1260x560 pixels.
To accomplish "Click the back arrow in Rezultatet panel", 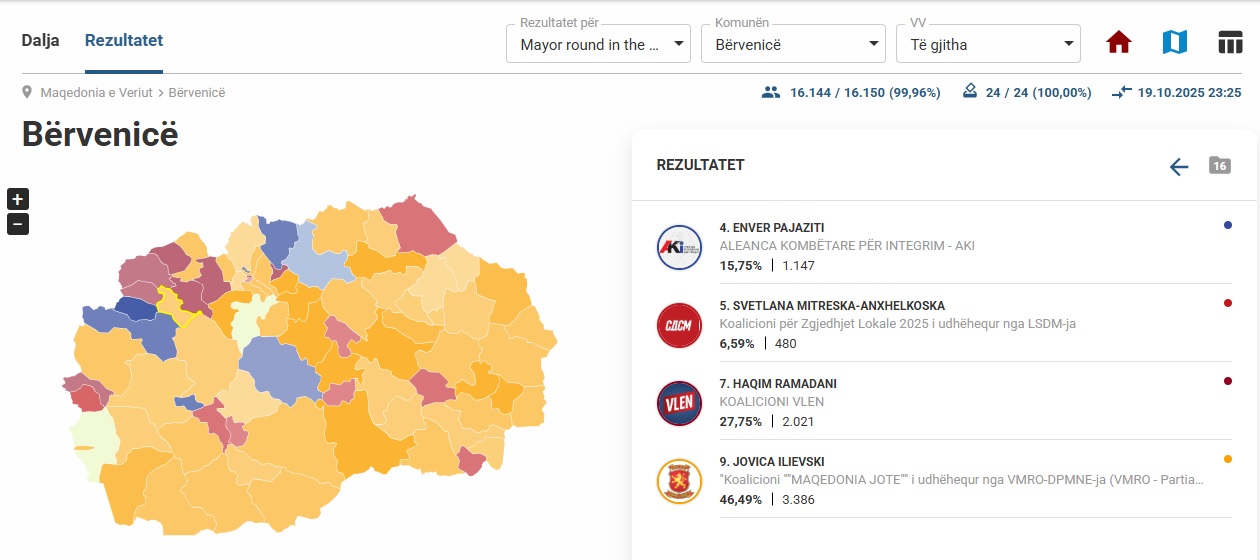I will pos(1179,167).
